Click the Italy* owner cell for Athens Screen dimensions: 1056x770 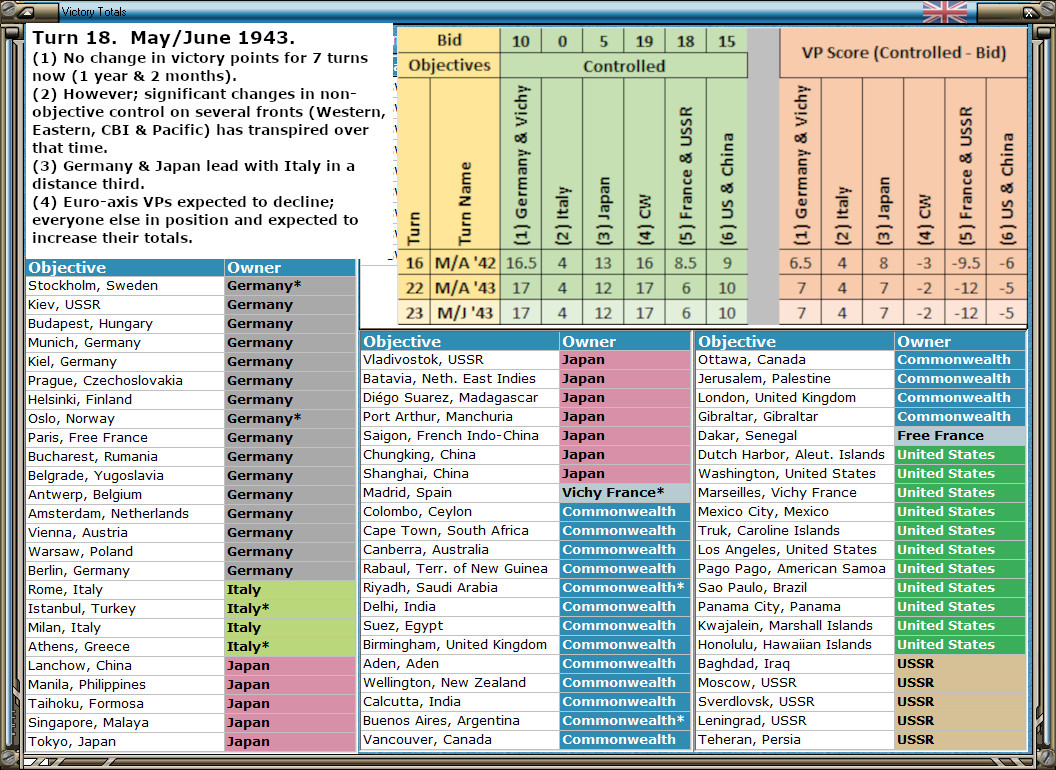click(x=290, y=646)
